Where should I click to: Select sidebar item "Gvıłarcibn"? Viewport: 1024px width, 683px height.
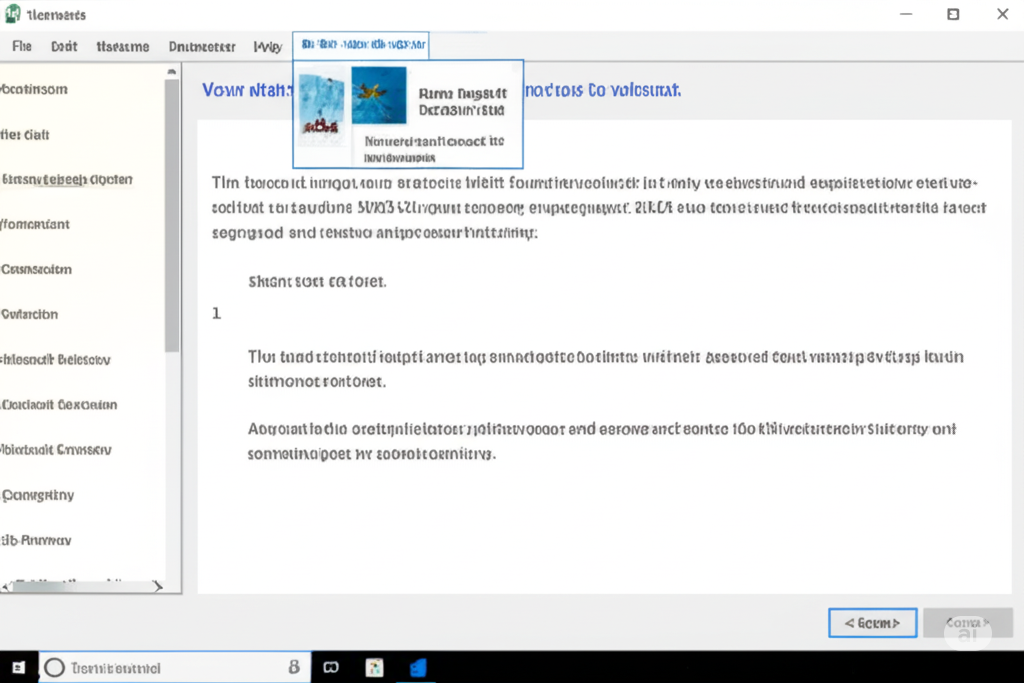point(29,314)
